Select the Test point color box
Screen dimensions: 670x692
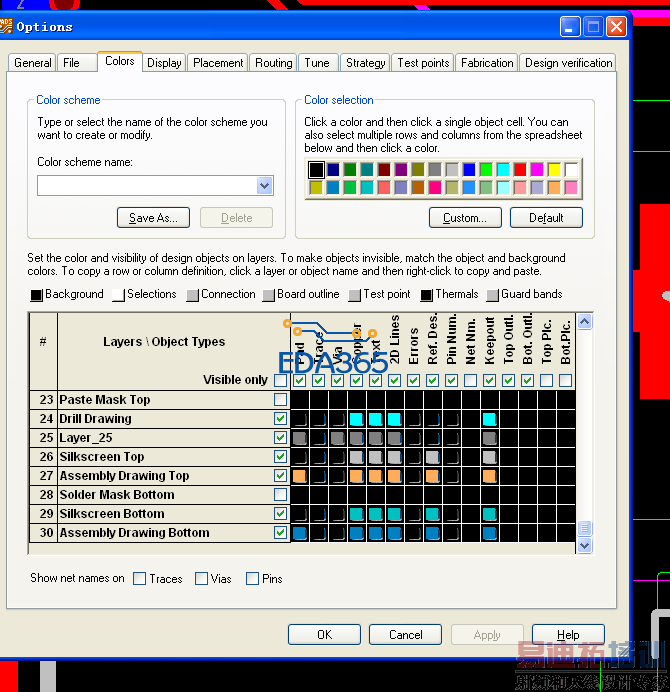pyautogui.click(x=354, y=295)
